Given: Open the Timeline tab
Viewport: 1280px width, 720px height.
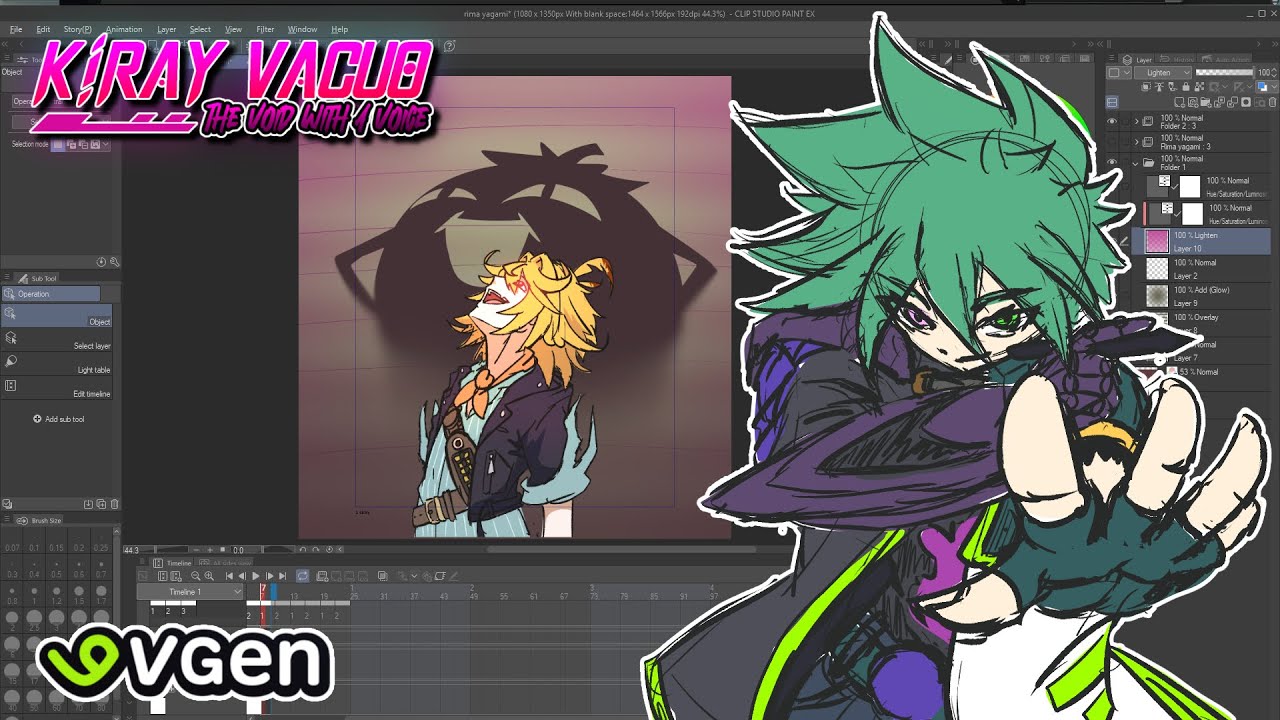Looking at the screenshot, I should [x=172, y=563].
